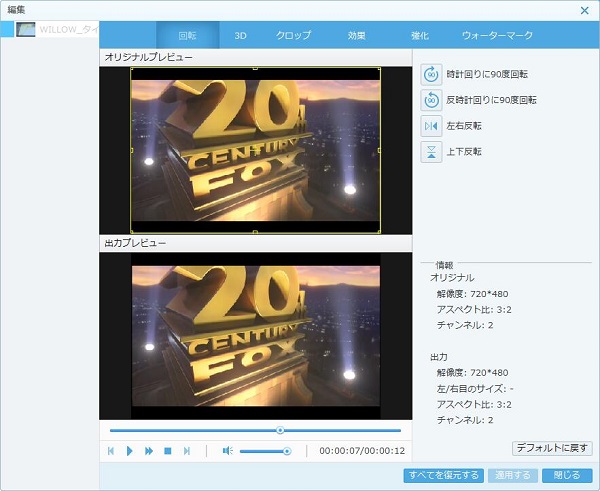Click the volume slider handle

(x=287, y=452)
